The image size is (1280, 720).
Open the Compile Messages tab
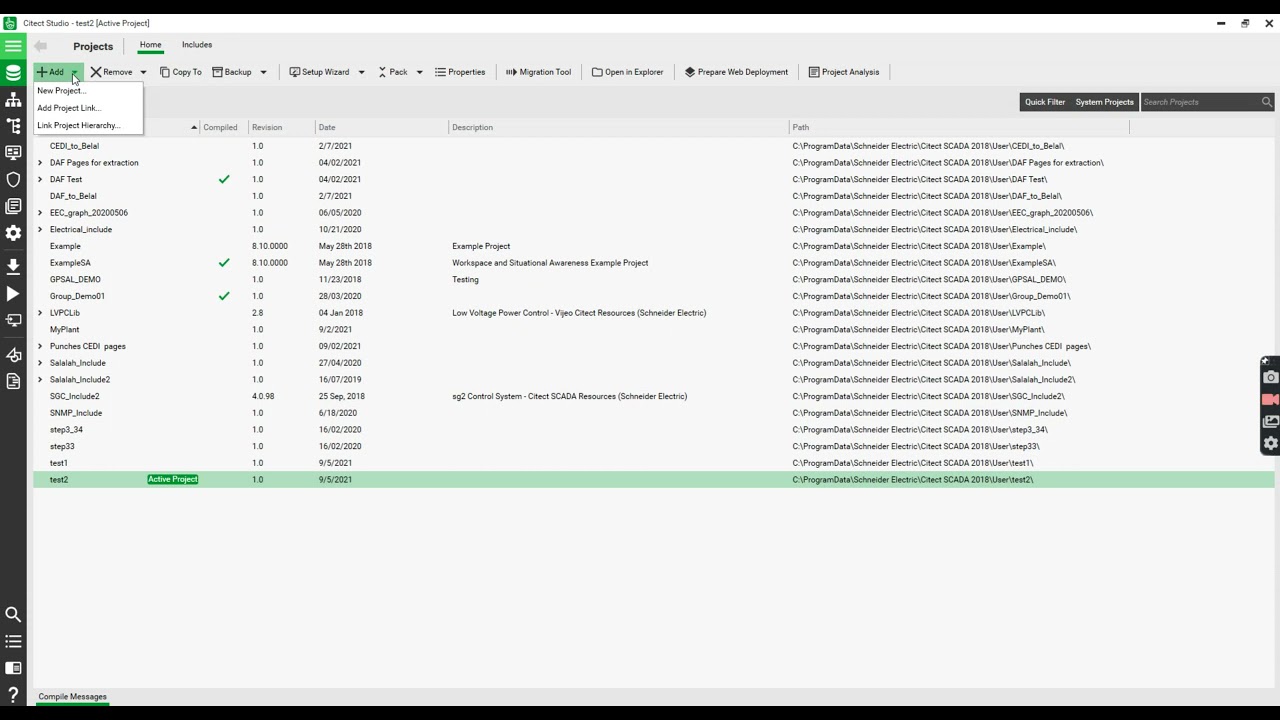[x=73, y=697]
